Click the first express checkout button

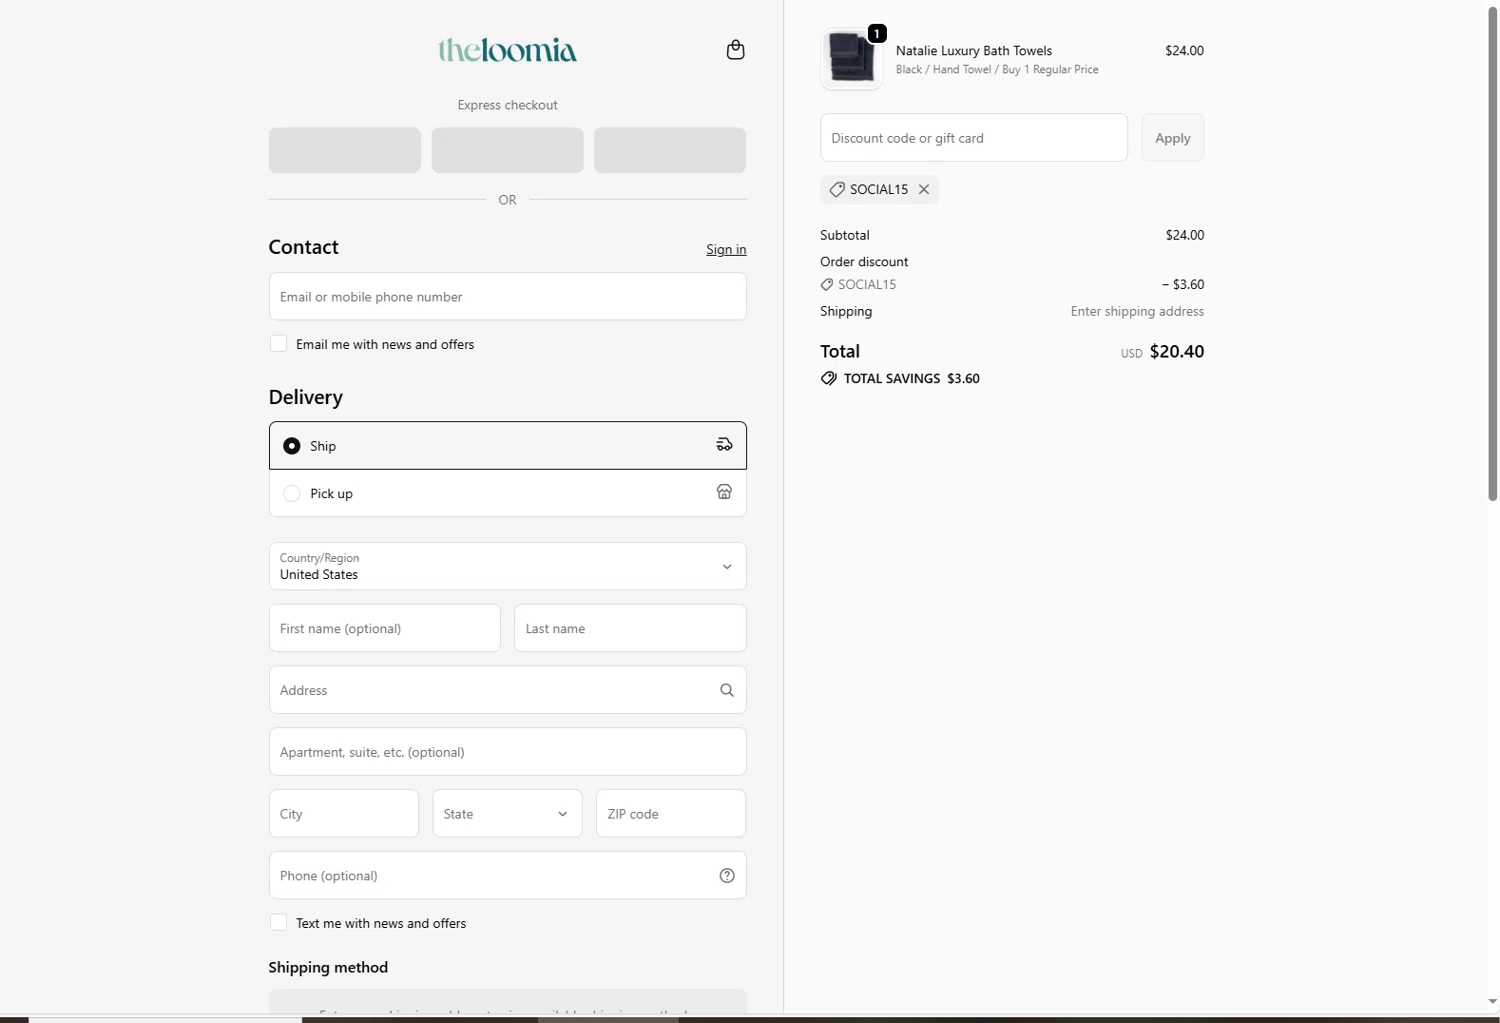(x=345, y=150)
